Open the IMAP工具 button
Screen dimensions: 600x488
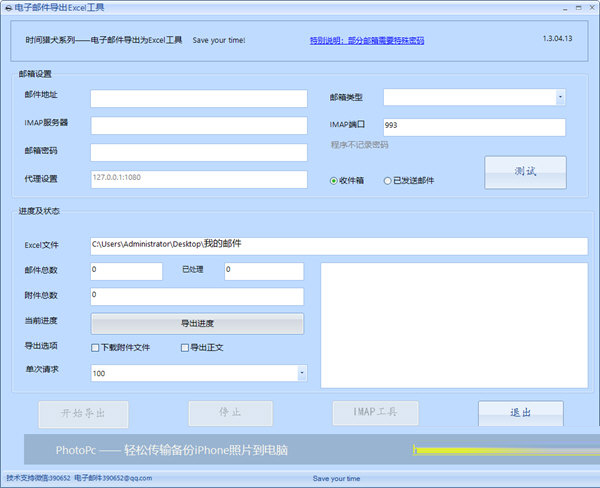375,413
